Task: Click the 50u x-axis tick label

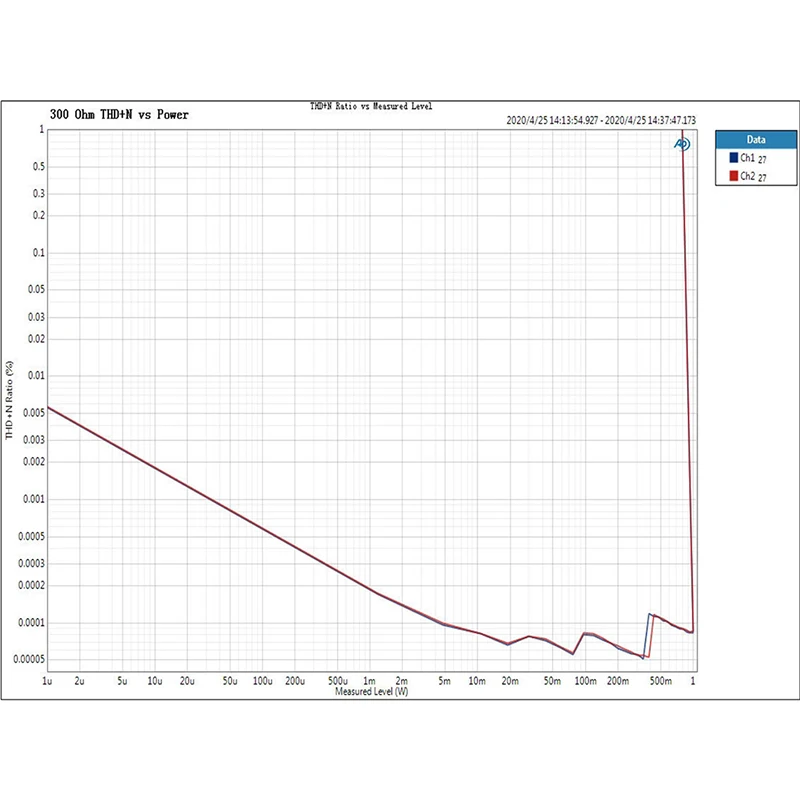Action: 230,681
